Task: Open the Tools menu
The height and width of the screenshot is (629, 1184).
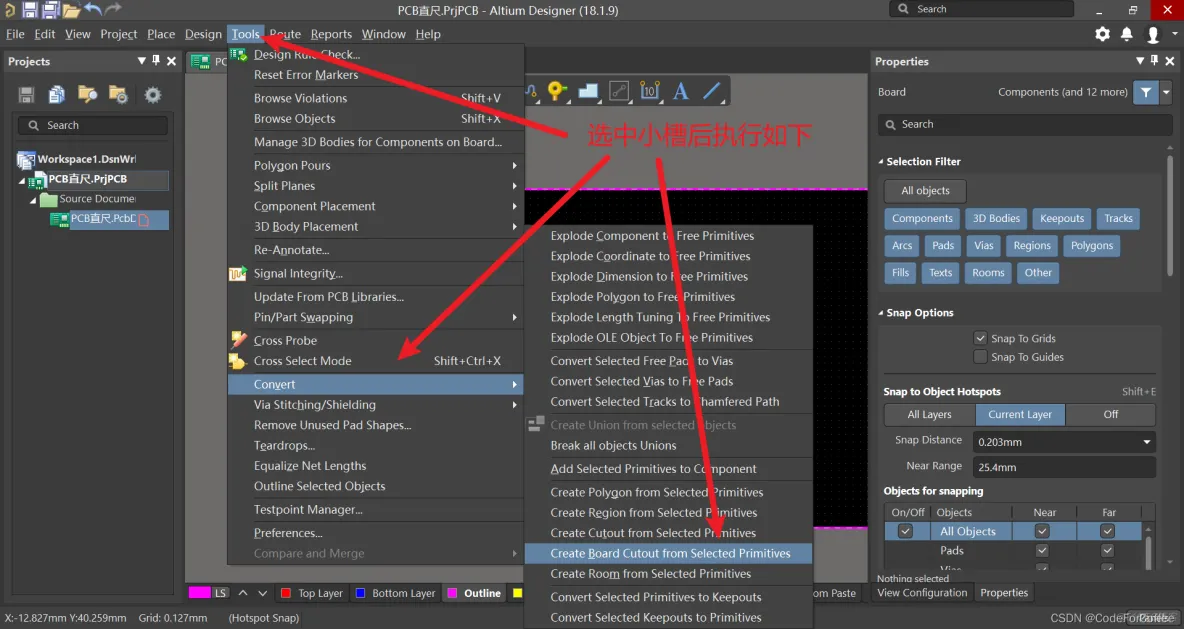Action: pyautogui.click(x=245, y=34)
